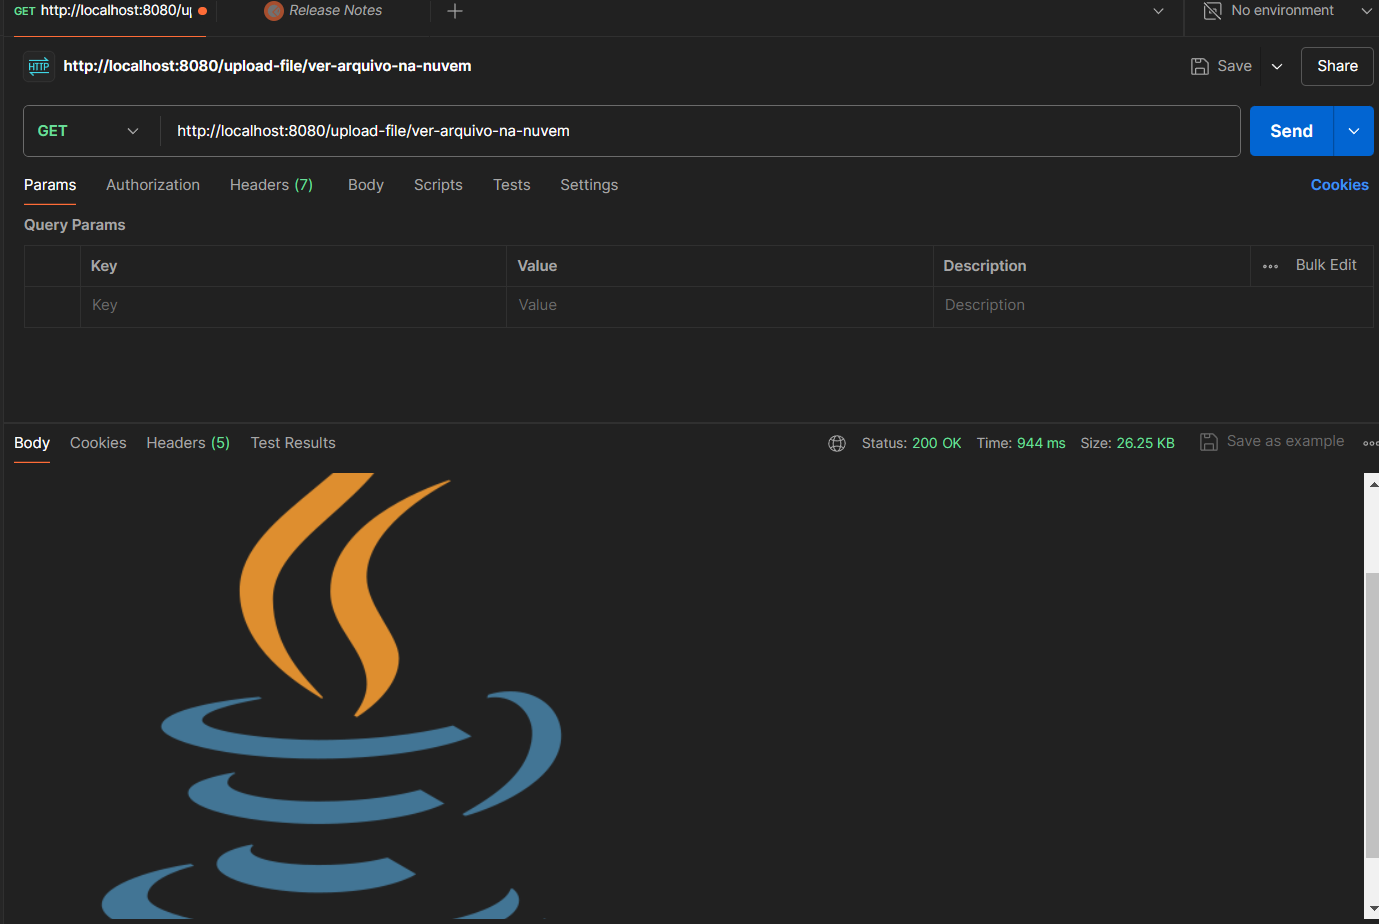Switch to the Authorization tab
Screen dimensions: 1379x924
click(153, 185)
